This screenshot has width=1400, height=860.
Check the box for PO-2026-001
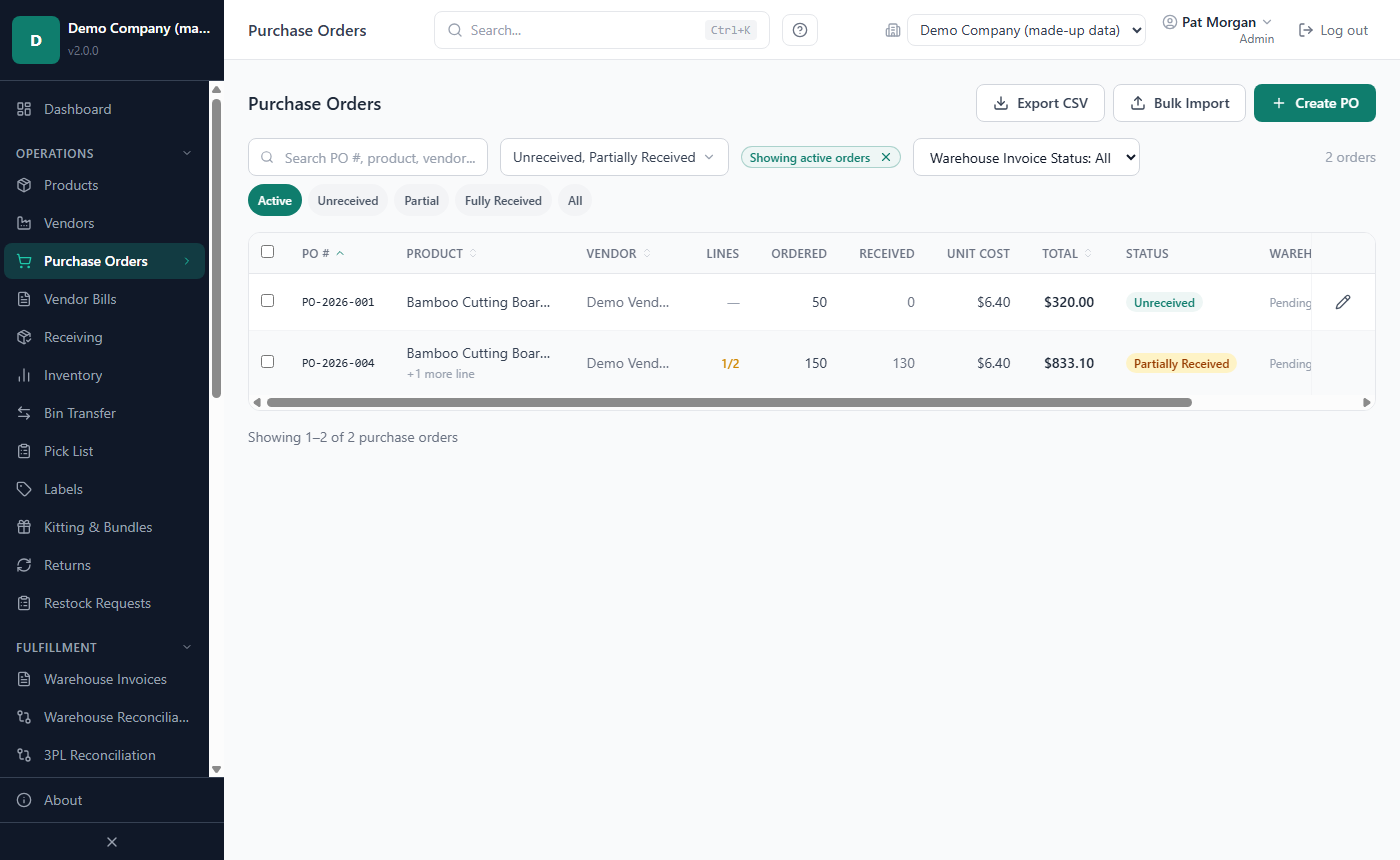pos(267,300)
